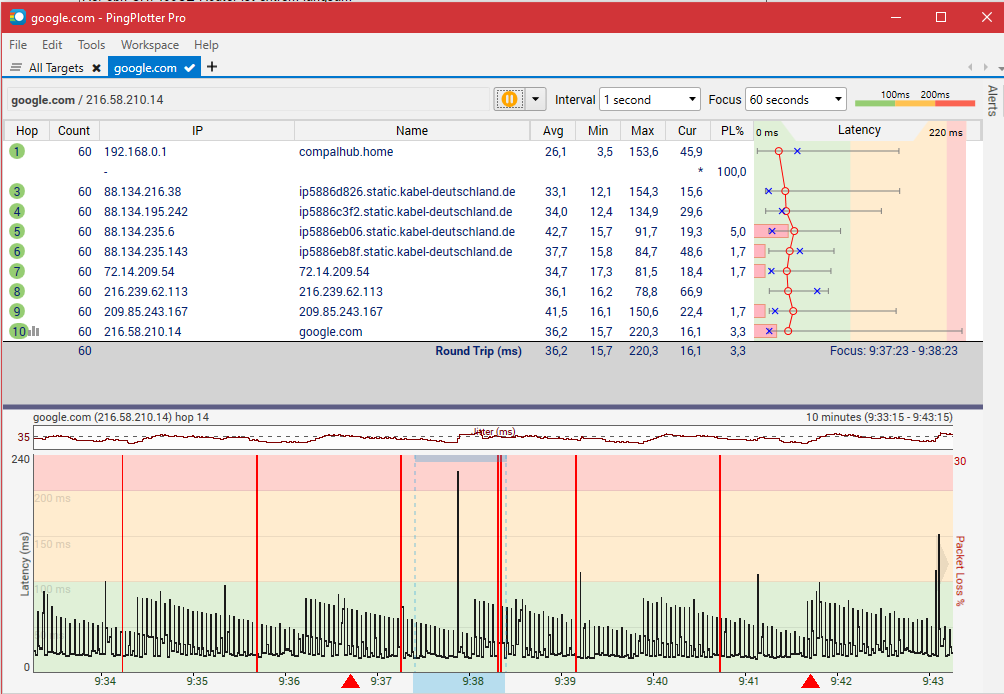Click the 100,0 packet loss value
Image resolution: width=1004 pixels, height=694 pixels.
(731, 172)
